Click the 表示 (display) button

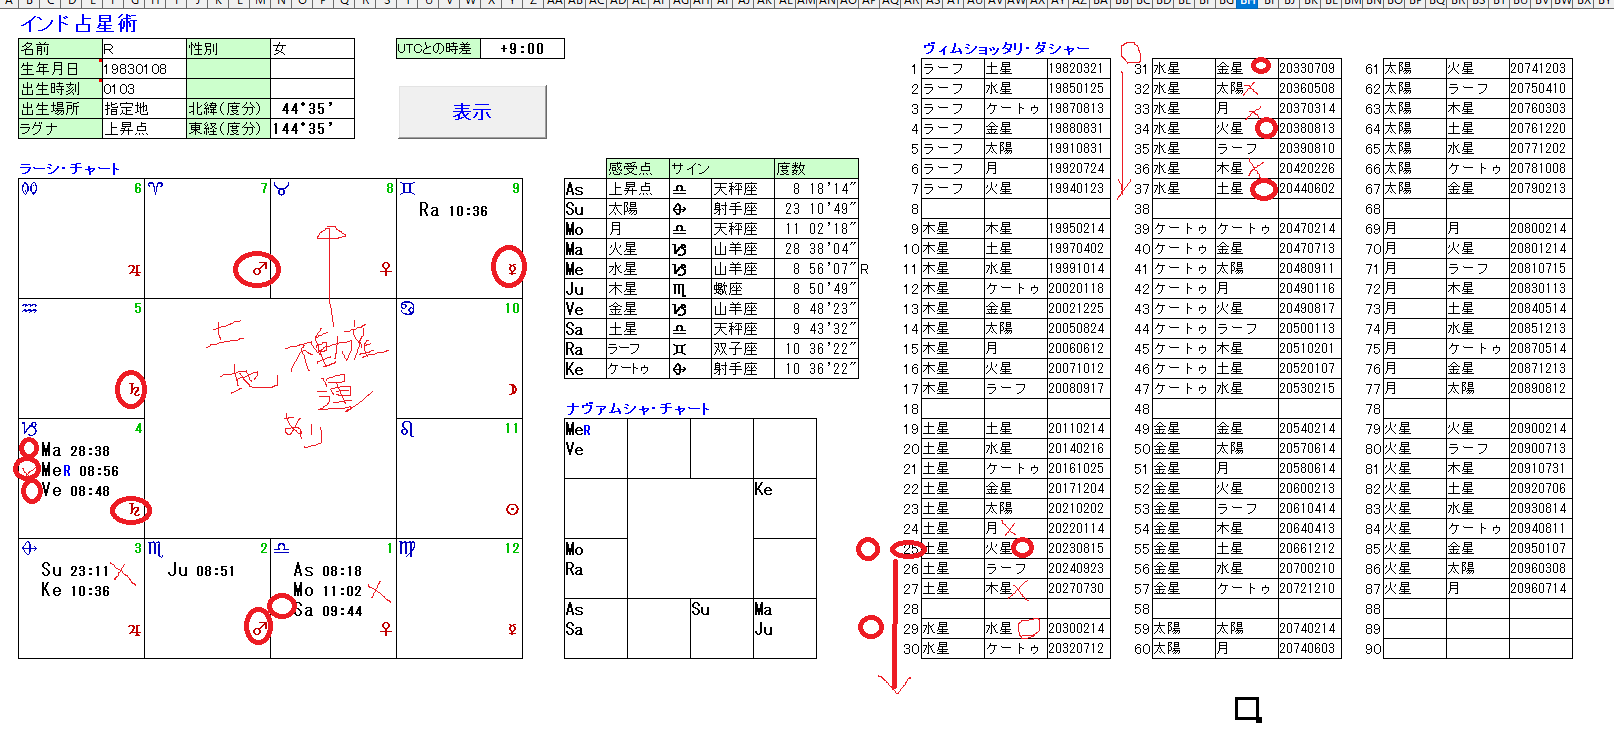(x=472, y=112)
